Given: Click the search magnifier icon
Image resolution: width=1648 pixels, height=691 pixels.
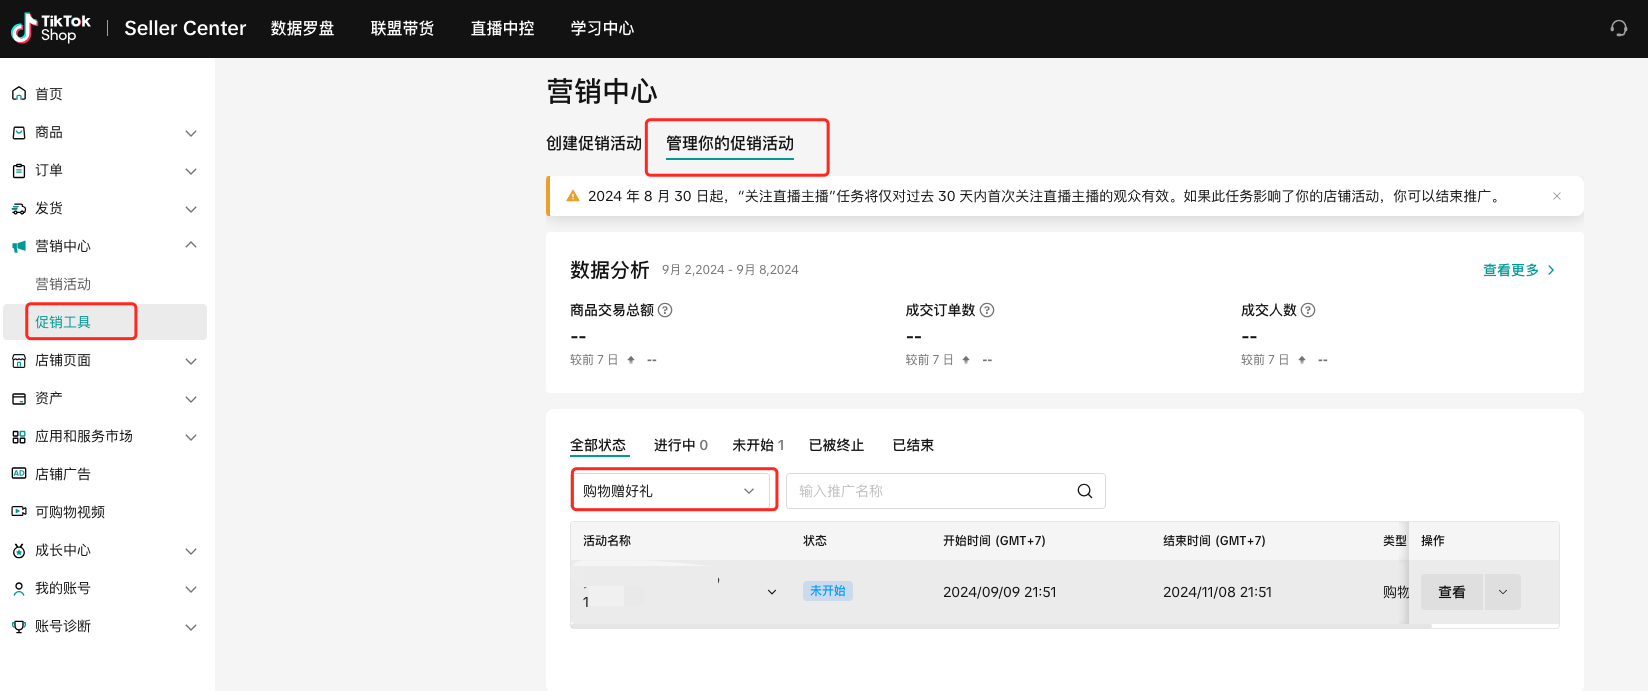Looking at the screenshot, I should pyautogui.click(x=1084, y=491).
